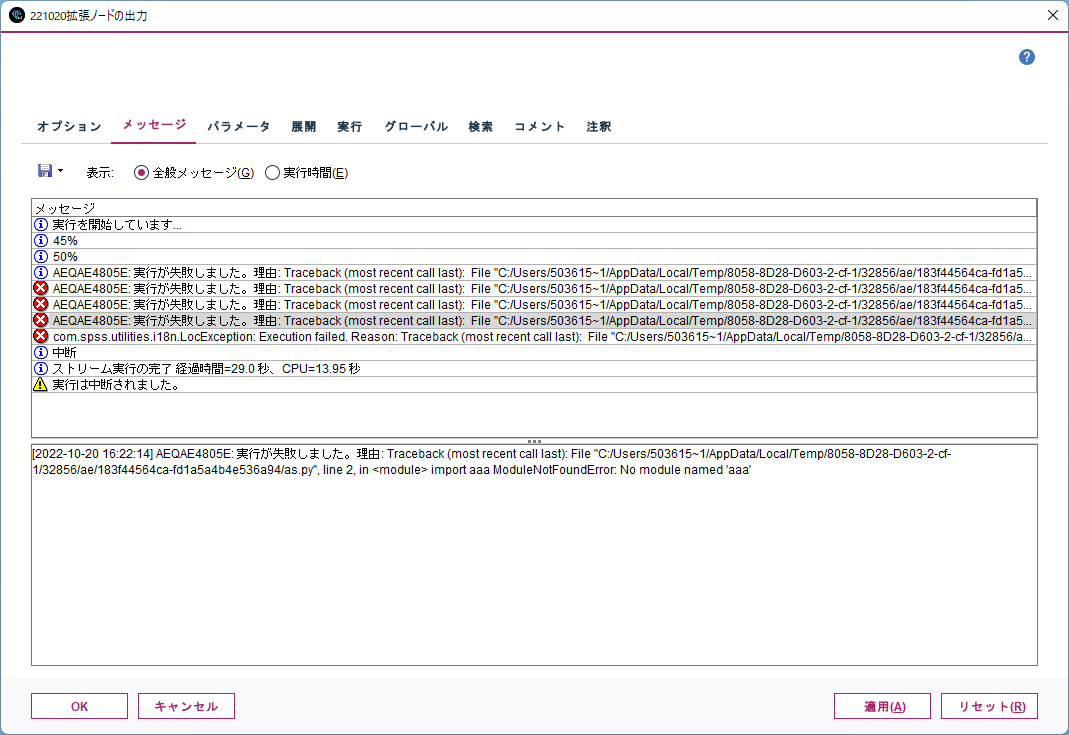The height and width of the screenshot is (735, 1069).
Task: Click info icon beside 中断 message
Action: tap(41, 352)
